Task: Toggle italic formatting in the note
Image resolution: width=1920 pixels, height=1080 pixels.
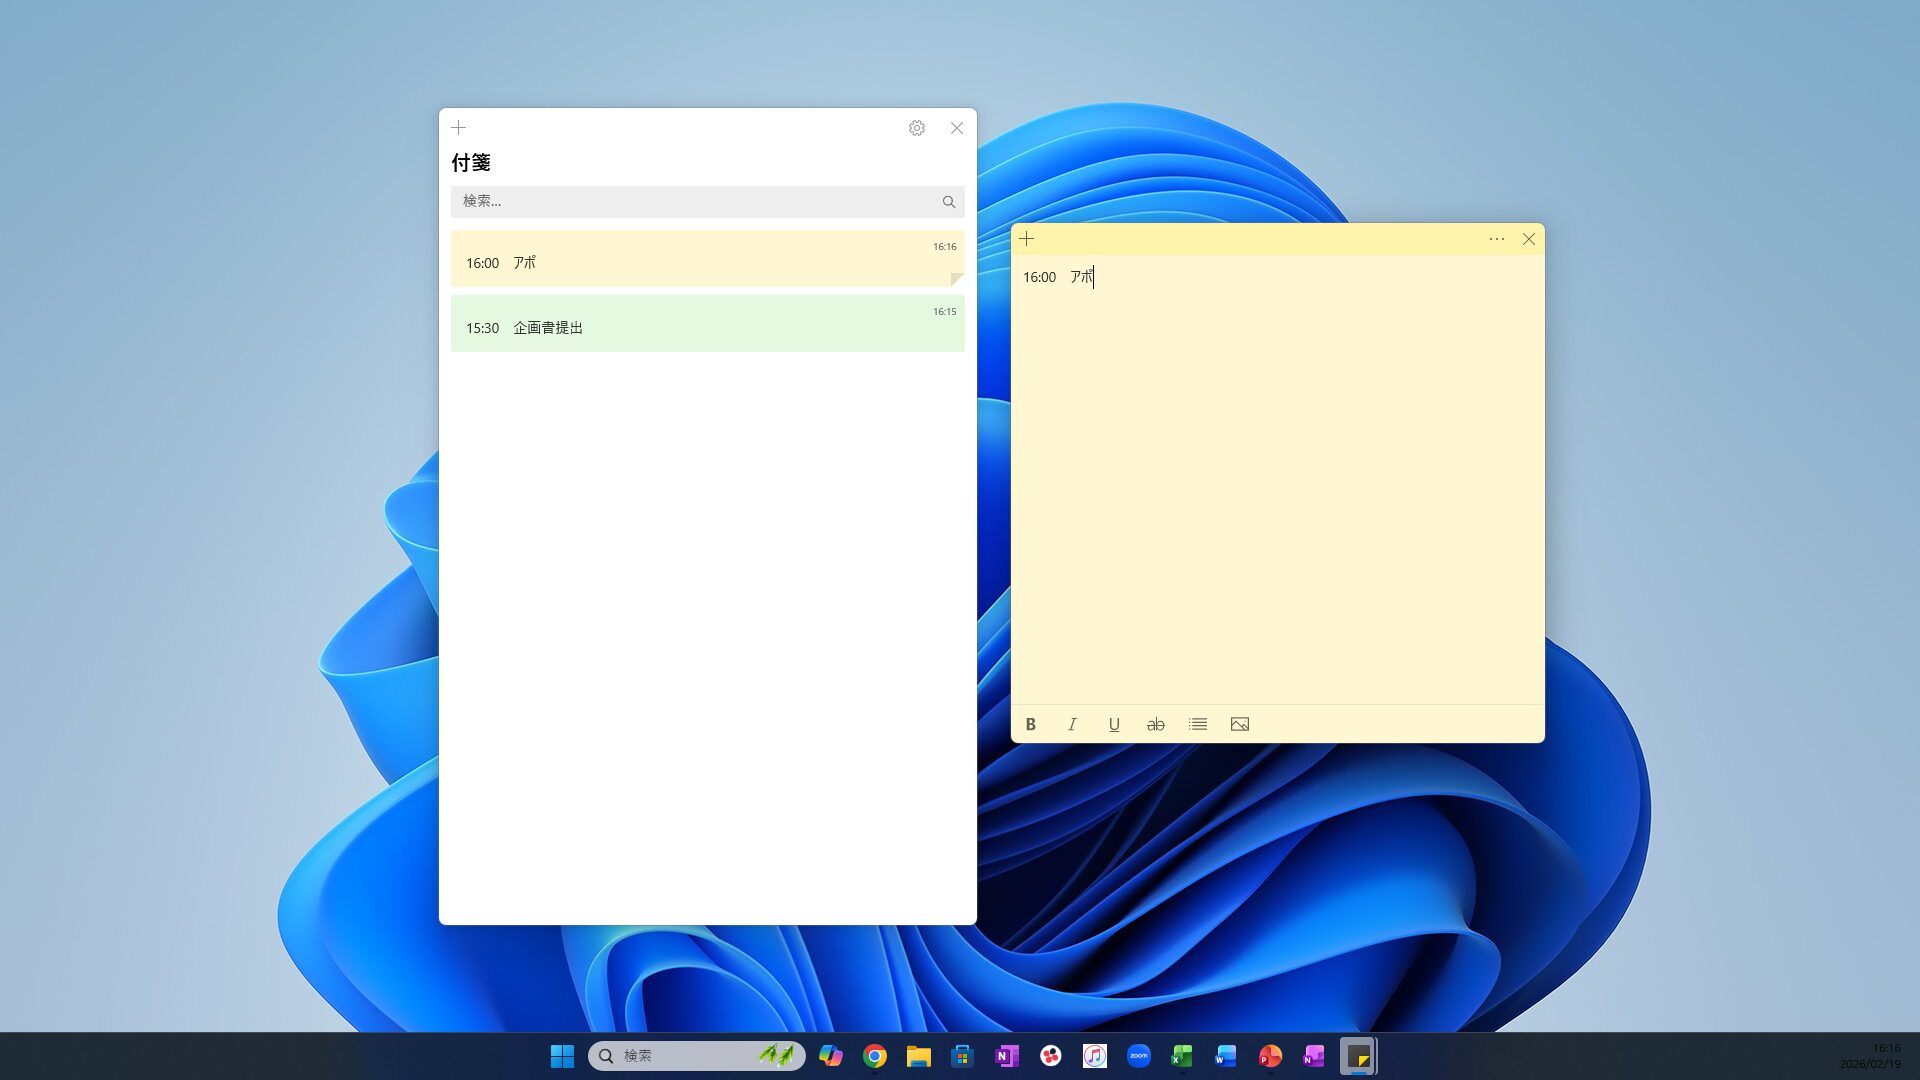Action: (x=1072, y=724)
